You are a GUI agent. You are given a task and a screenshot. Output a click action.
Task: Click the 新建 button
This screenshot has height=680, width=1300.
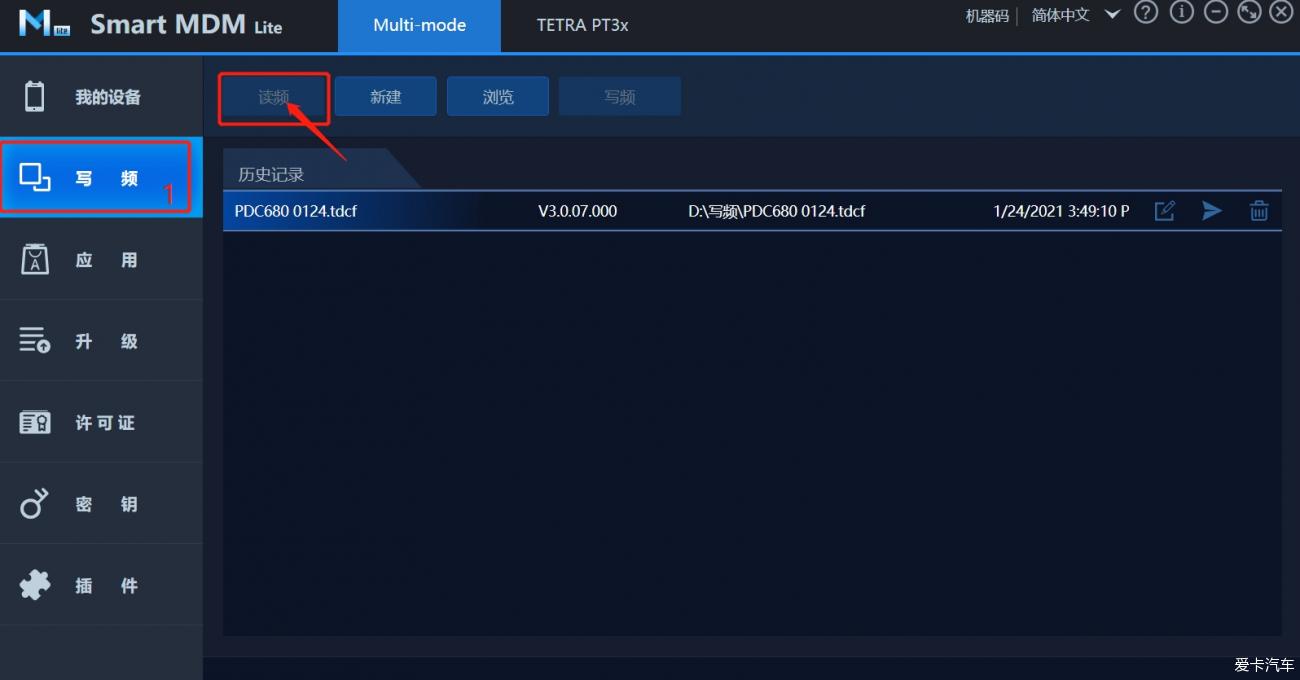[x=385, y=97]
